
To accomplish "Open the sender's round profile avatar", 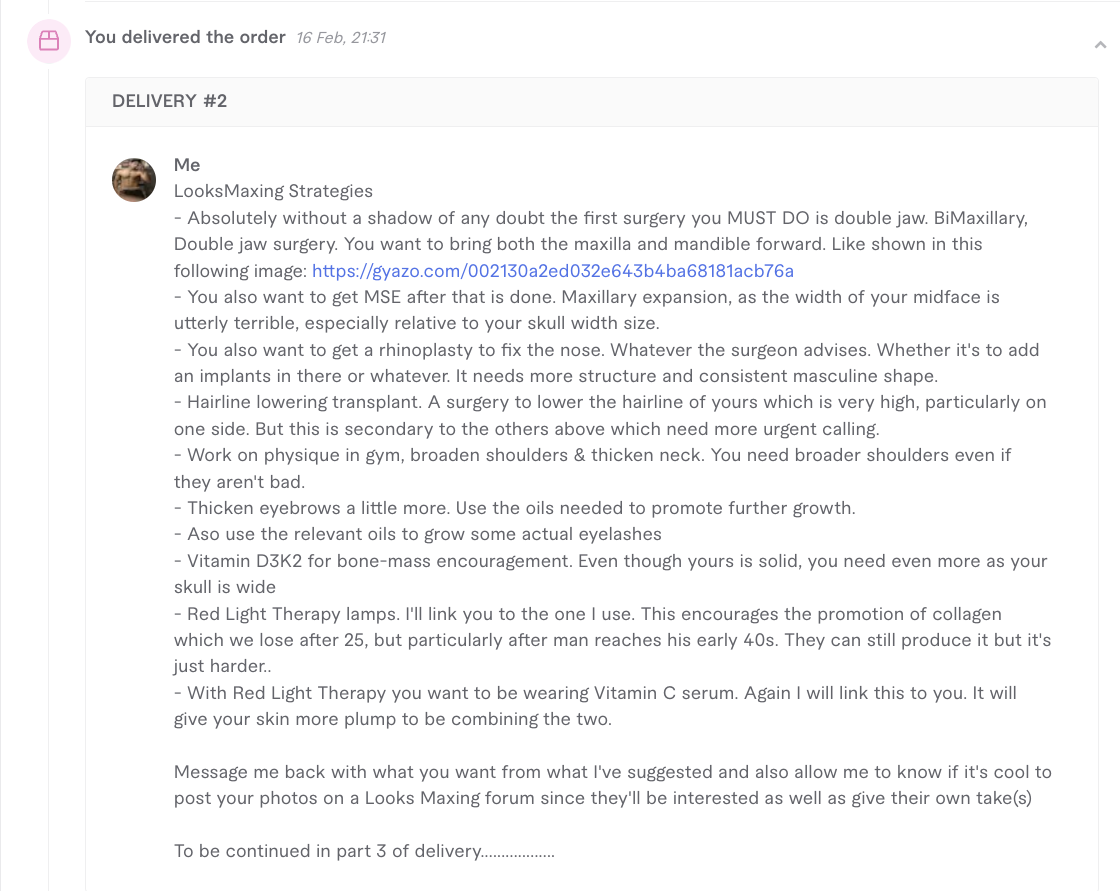I will tap(134, 180).
